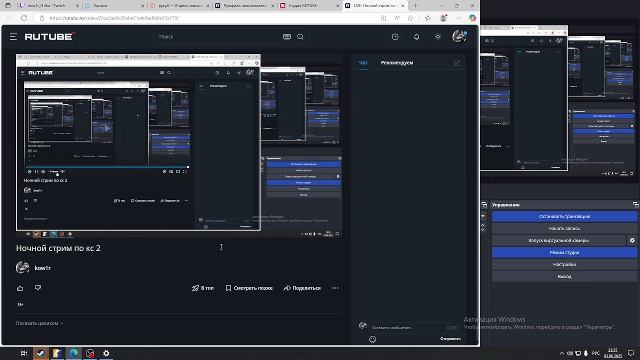
Task: Open the browser three-dots settings menu
Action: (x=458, y=18)
